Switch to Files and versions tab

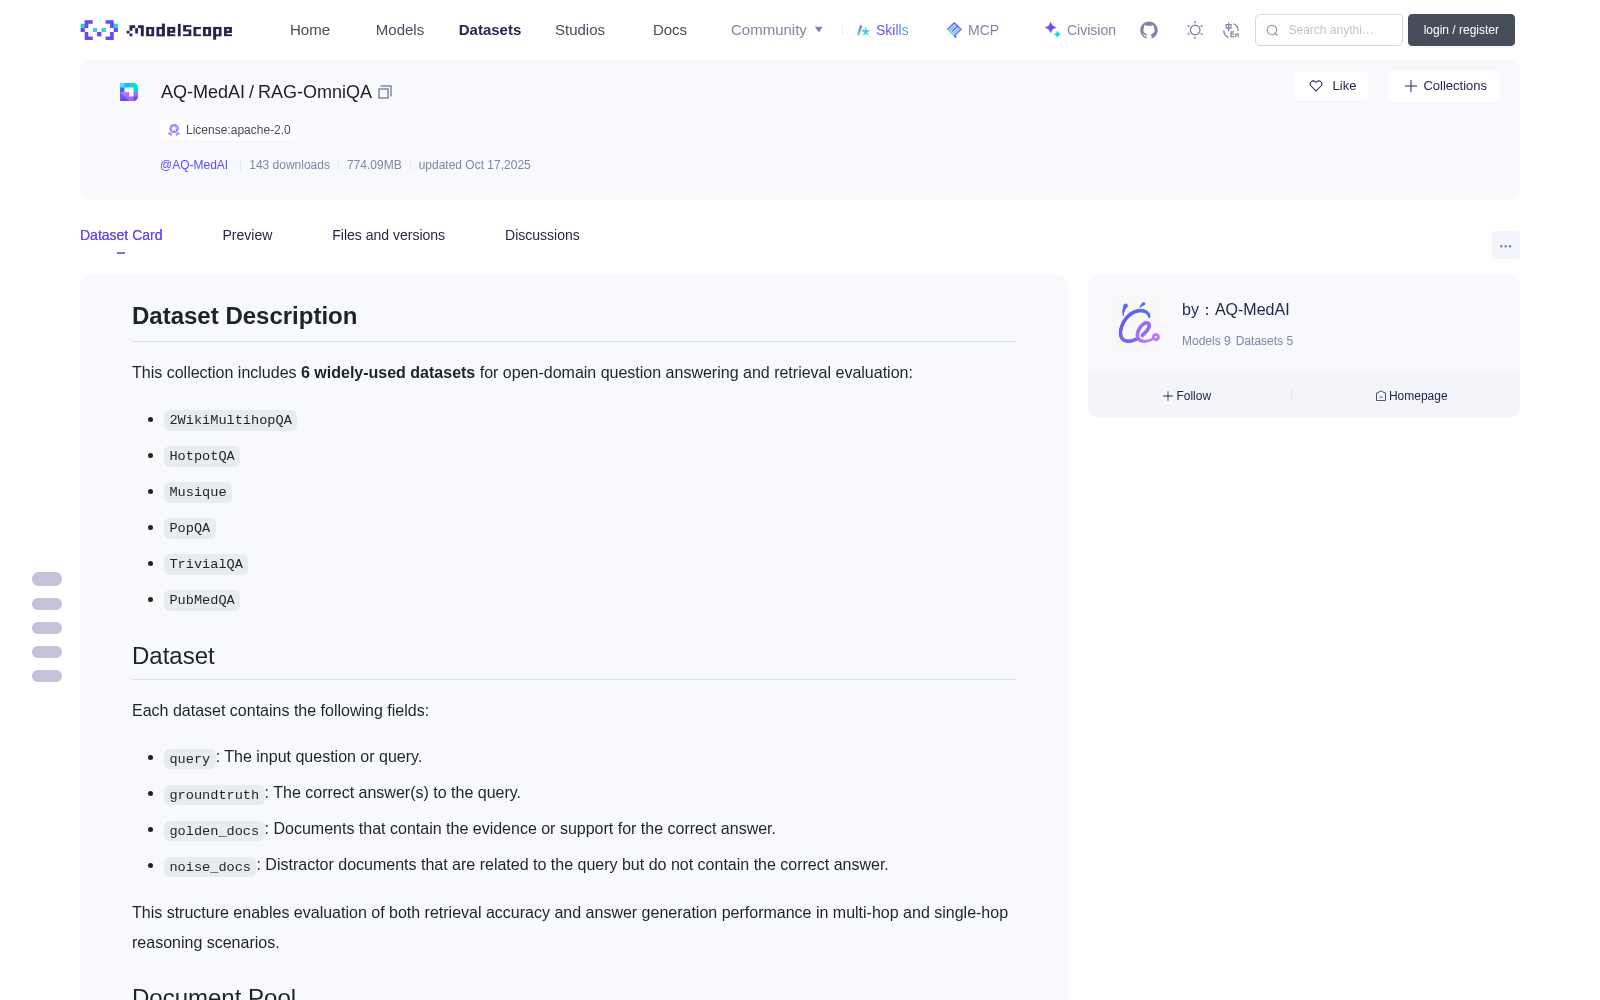point(388,235)
